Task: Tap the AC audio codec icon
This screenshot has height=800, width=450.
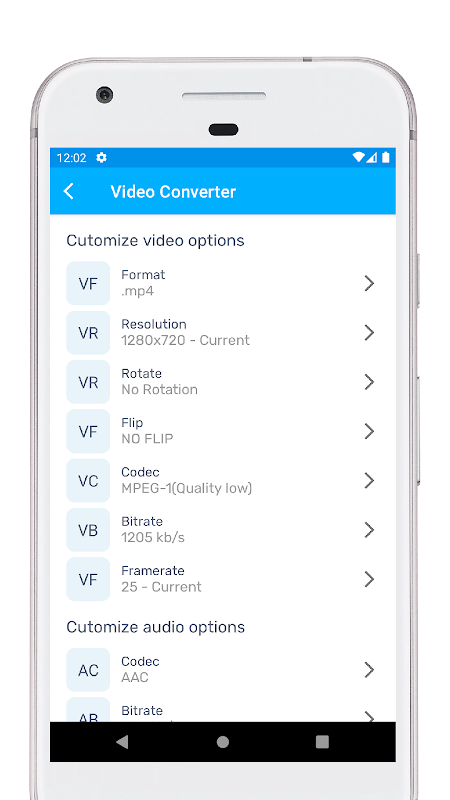Action: pos(88,670)
